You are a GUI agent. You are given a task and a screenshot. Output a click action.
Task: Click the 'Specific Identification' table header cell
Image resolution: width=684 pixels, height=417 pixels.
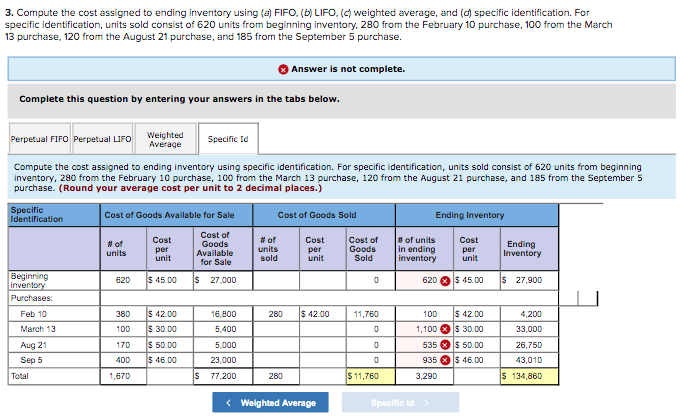[x=54, y=215]
